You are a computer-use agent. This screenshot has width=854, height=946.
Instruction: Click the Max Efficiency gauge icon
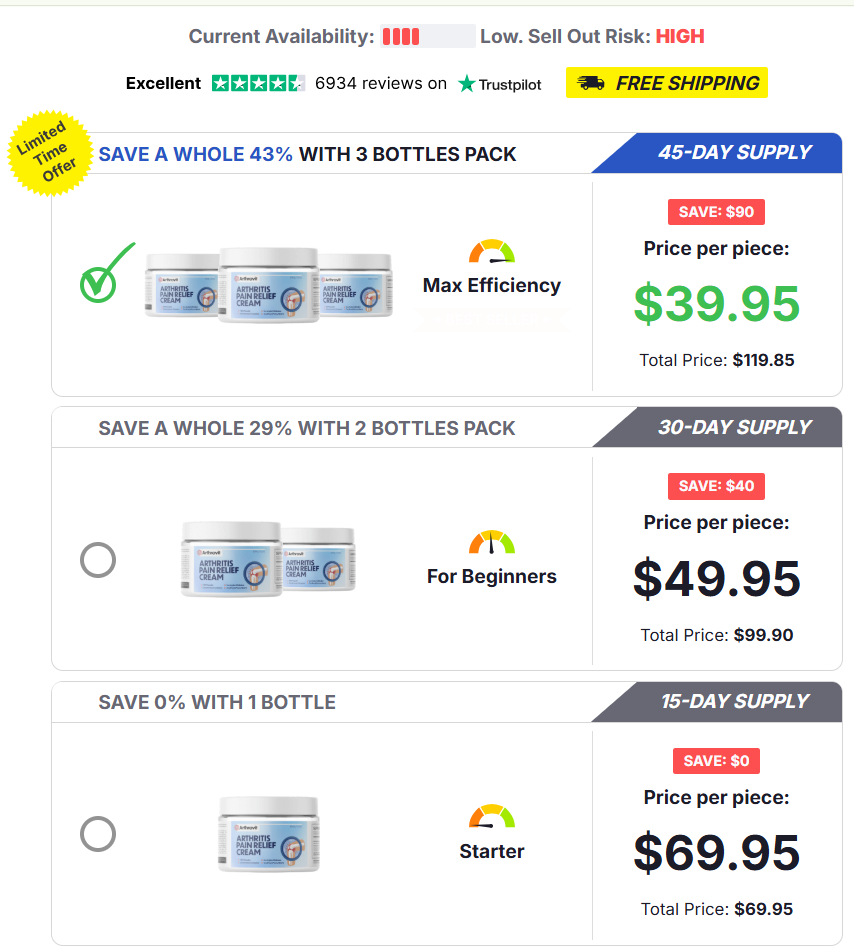click(491, 251)
